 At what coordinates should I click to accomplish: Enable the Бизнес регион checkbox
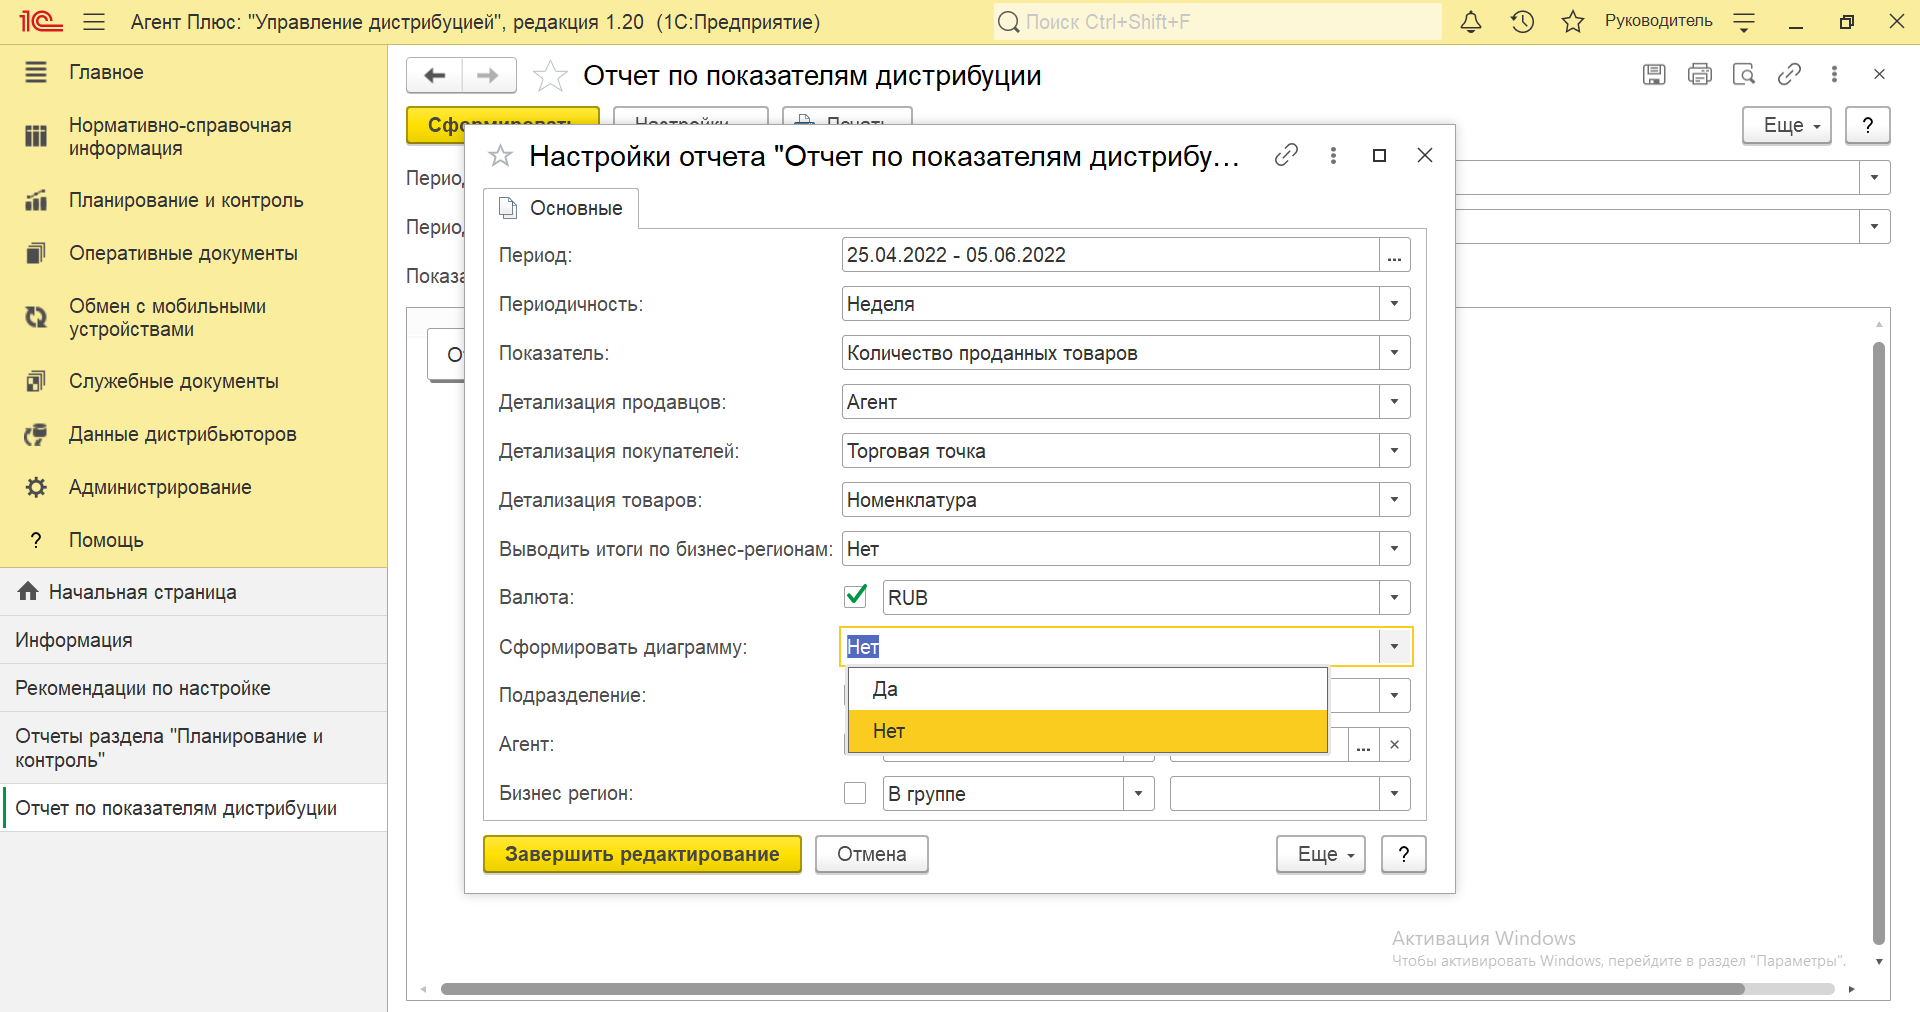855,793
